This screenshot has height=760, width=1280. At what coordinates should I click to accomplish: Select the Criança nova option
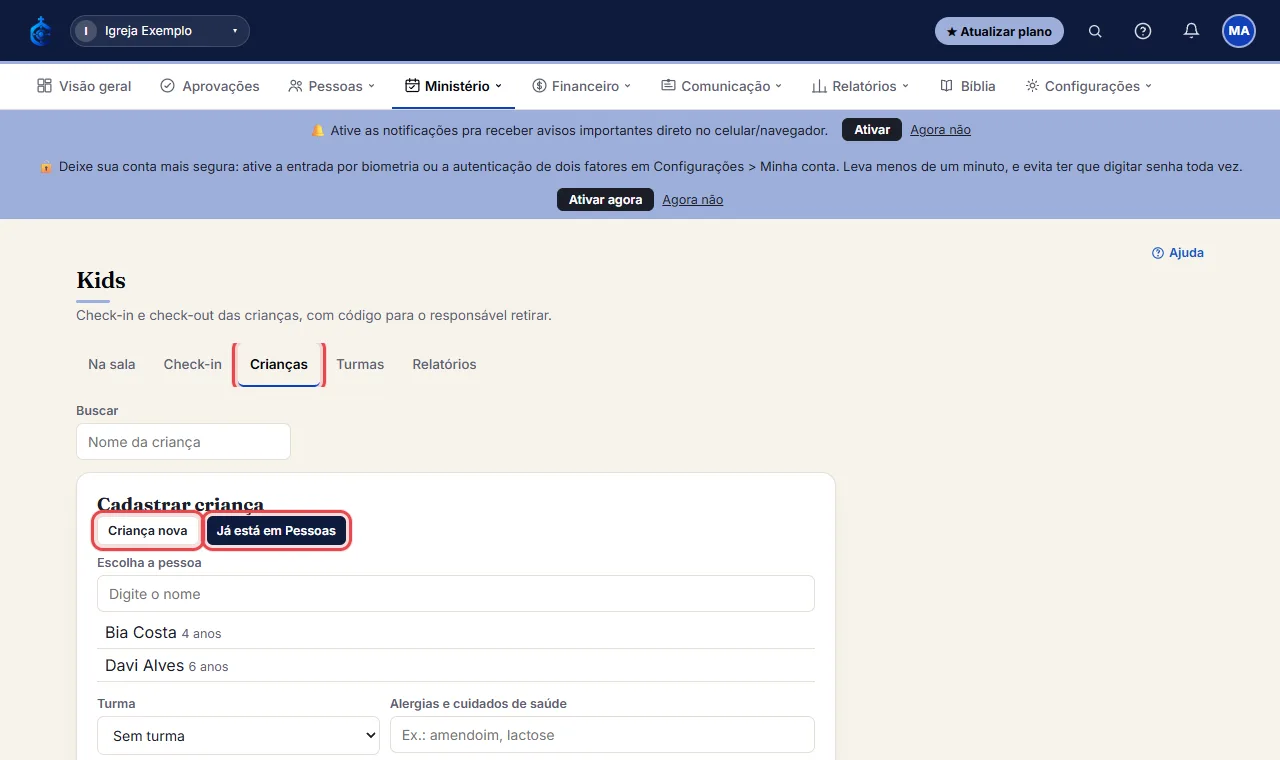tap(148, 531)
